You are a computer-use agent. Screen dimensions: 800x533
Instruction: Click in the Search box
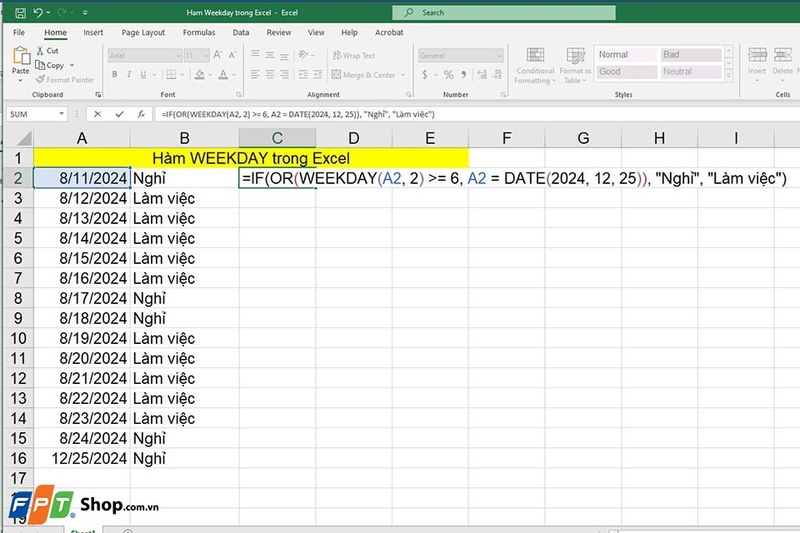504,13
